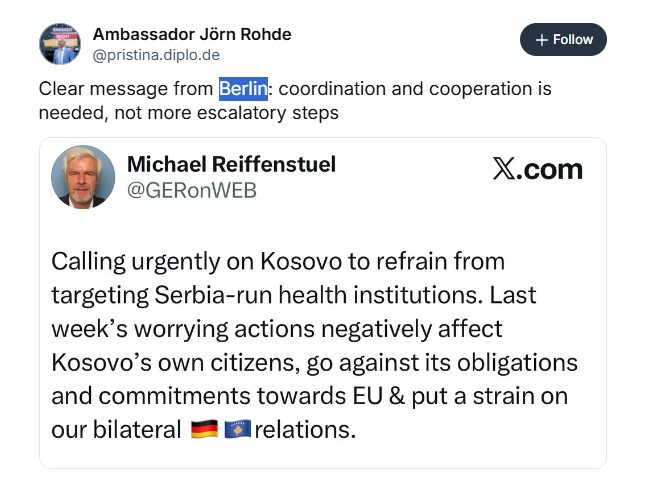Click the Kosovo flag emoji
This screenshot has width=664, height=482.
point(237,431)
